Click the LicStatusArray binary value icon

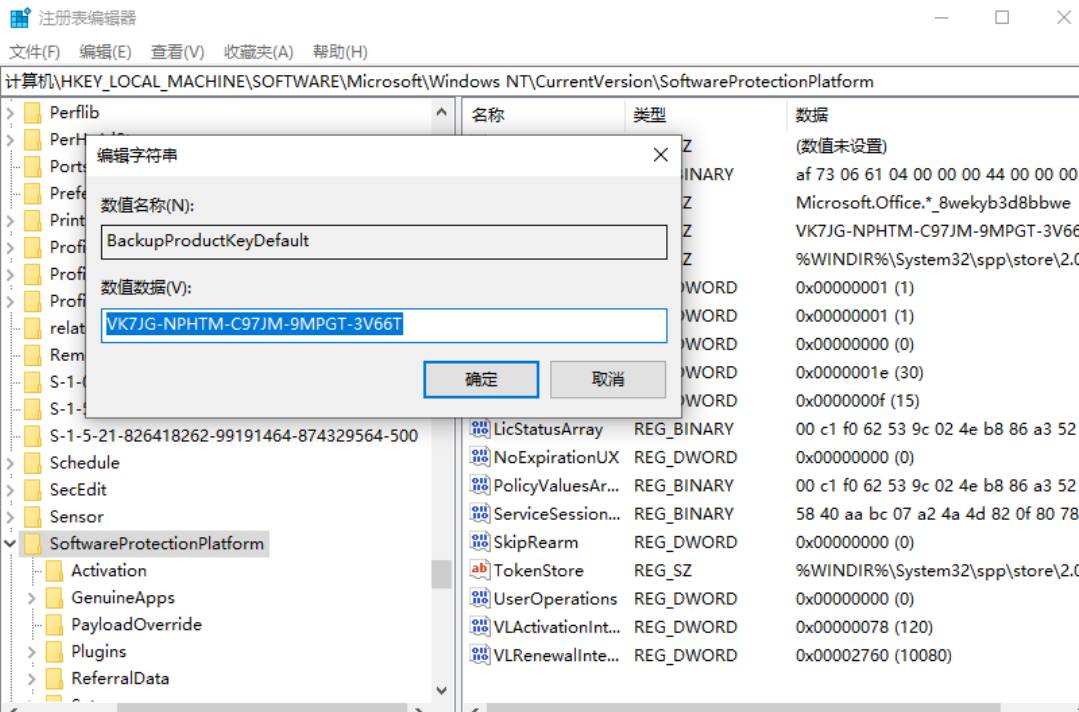point(479,429)
